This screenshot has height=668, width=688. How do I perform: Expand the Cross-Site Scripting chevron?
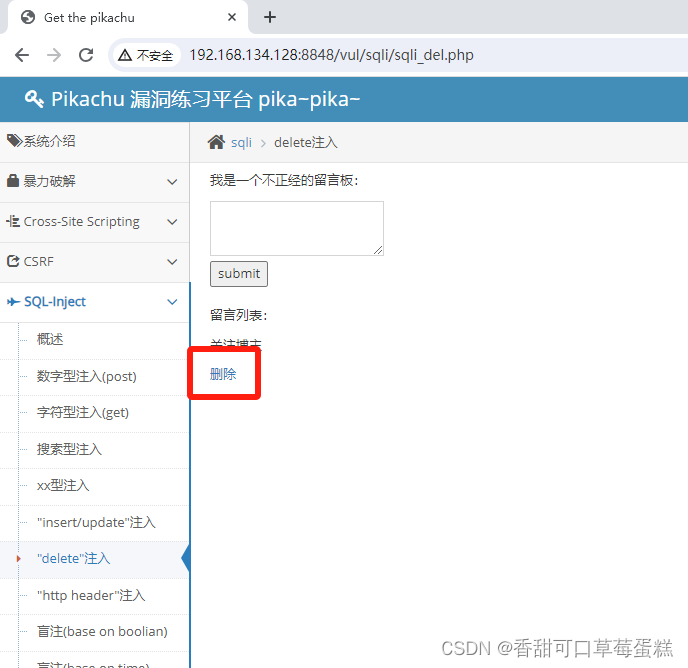[172, 222]
